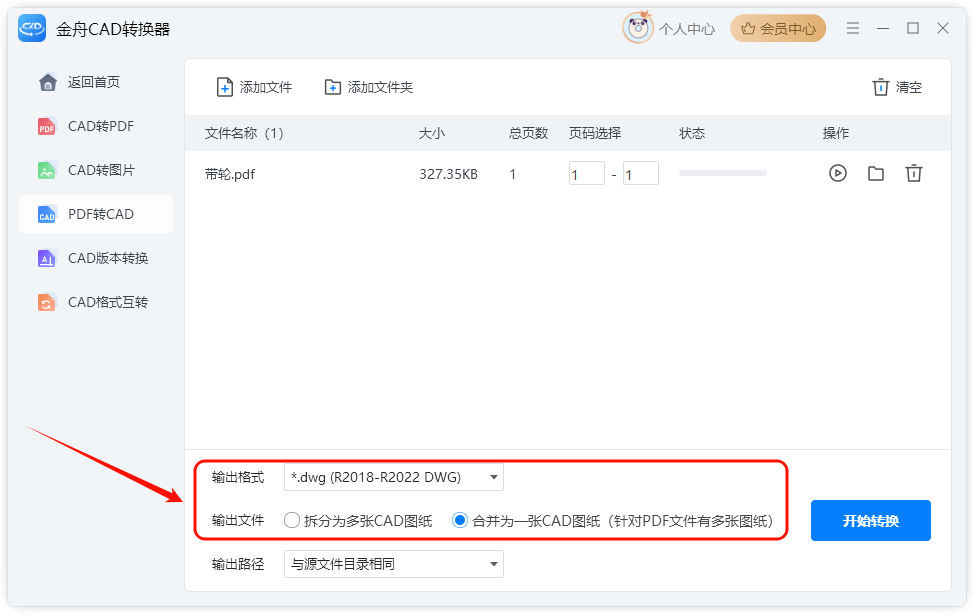The width and height of the screenshot is (974, 614).
Task: Click the end page number field
Action: [x=640, y=173]
